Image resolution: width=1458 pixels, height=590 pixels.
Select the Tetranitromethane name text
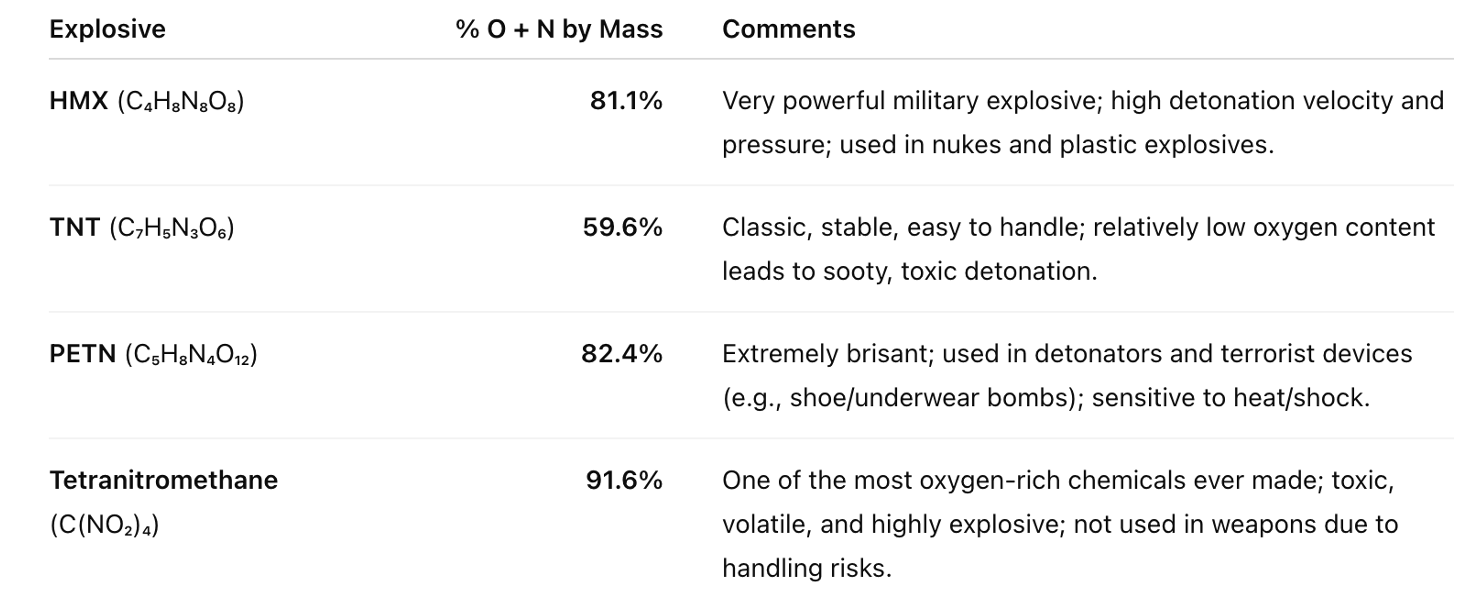coord(163,480)
